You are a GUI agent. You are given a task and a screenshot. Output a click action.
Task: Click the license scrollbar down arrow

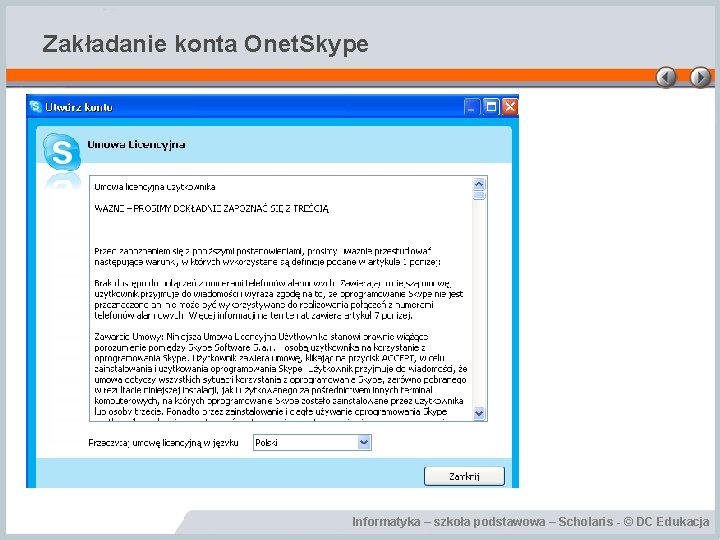(x=479, y=413)
